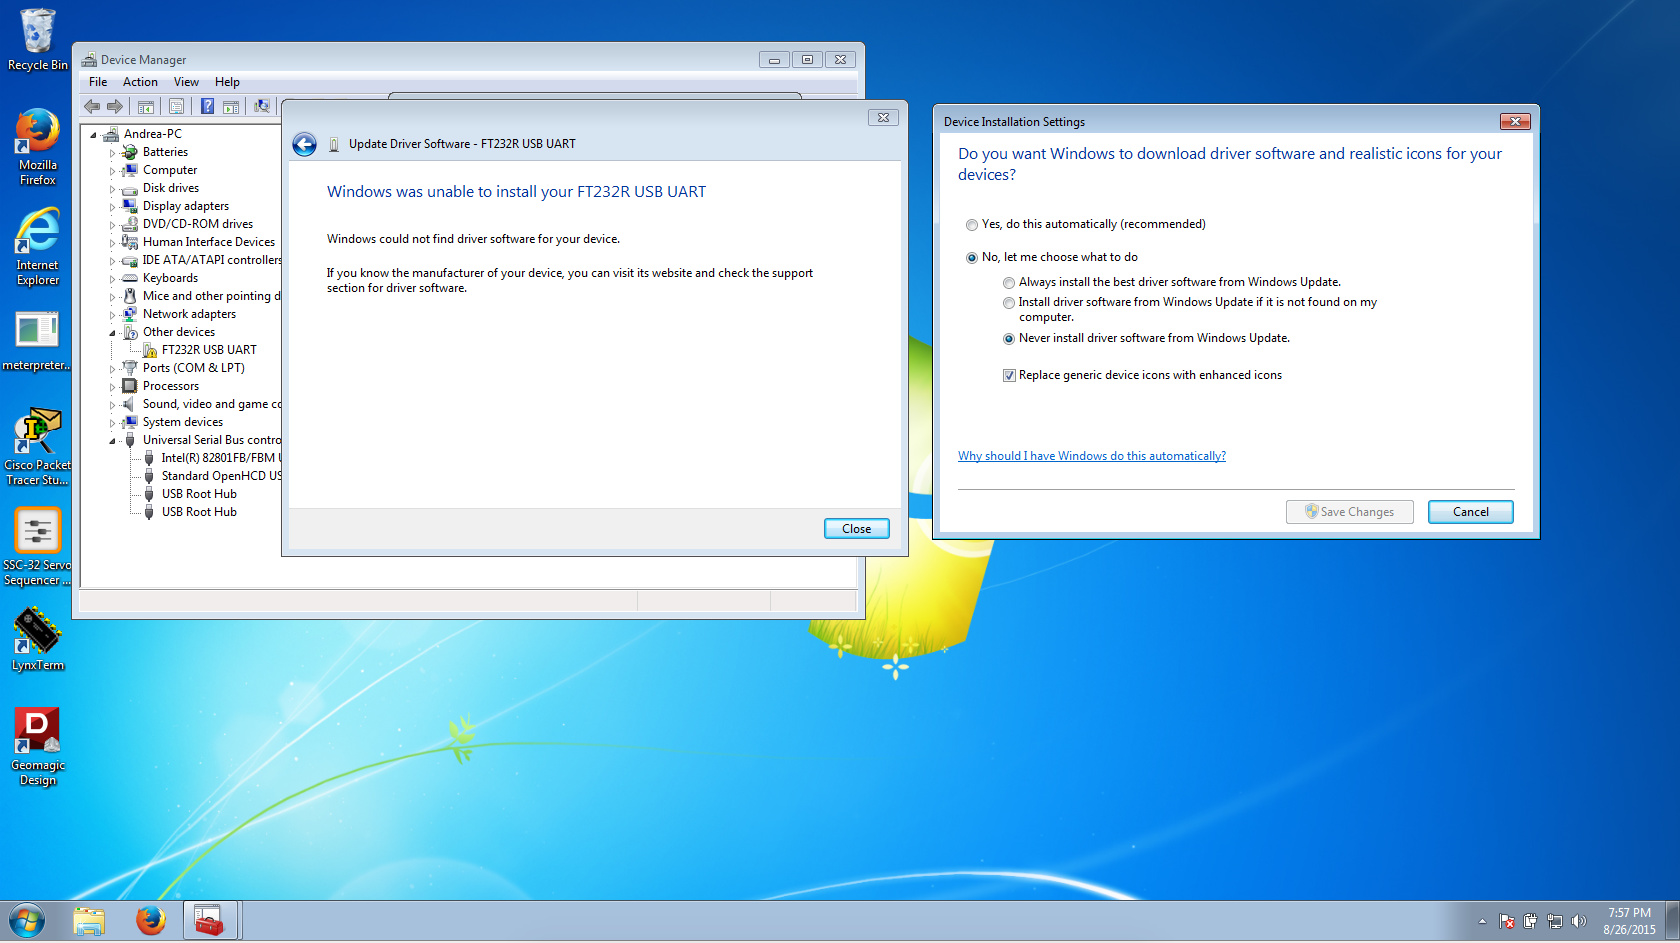Click the volume speaker tray icon

click(x=1578, y=921)
